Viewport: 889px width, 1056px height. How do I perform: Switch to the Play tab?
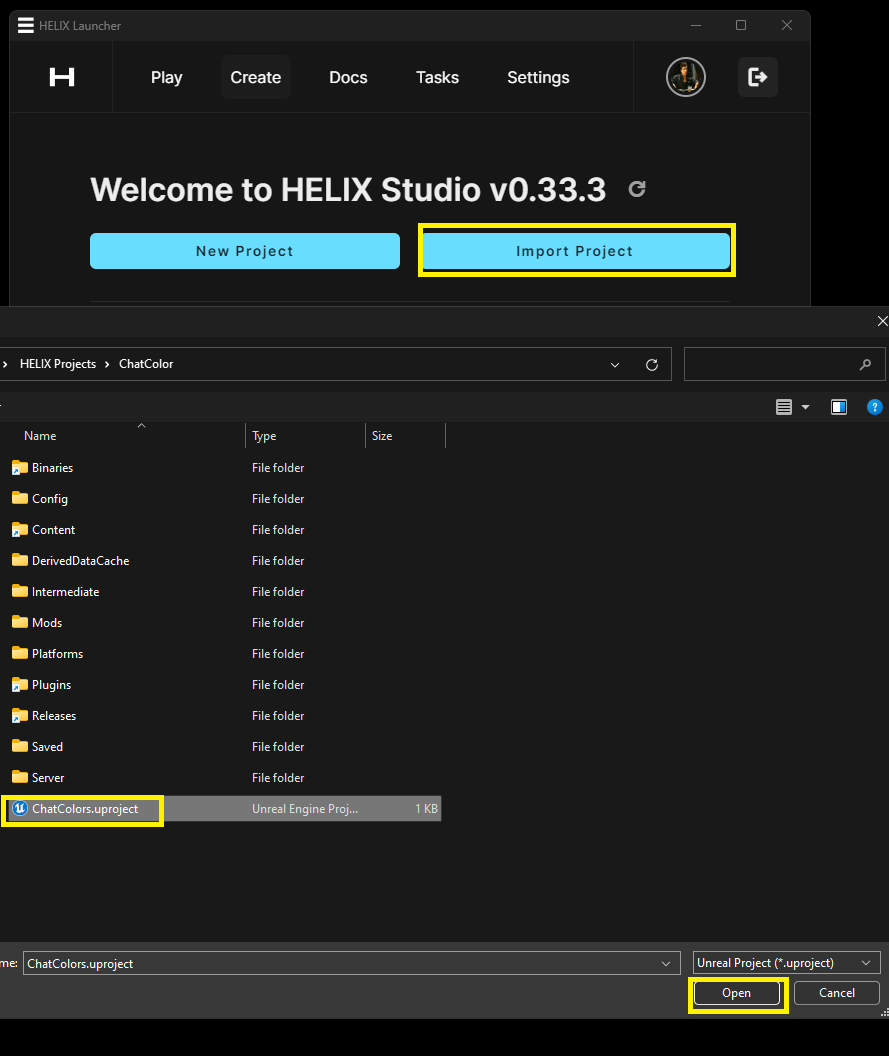167,77
